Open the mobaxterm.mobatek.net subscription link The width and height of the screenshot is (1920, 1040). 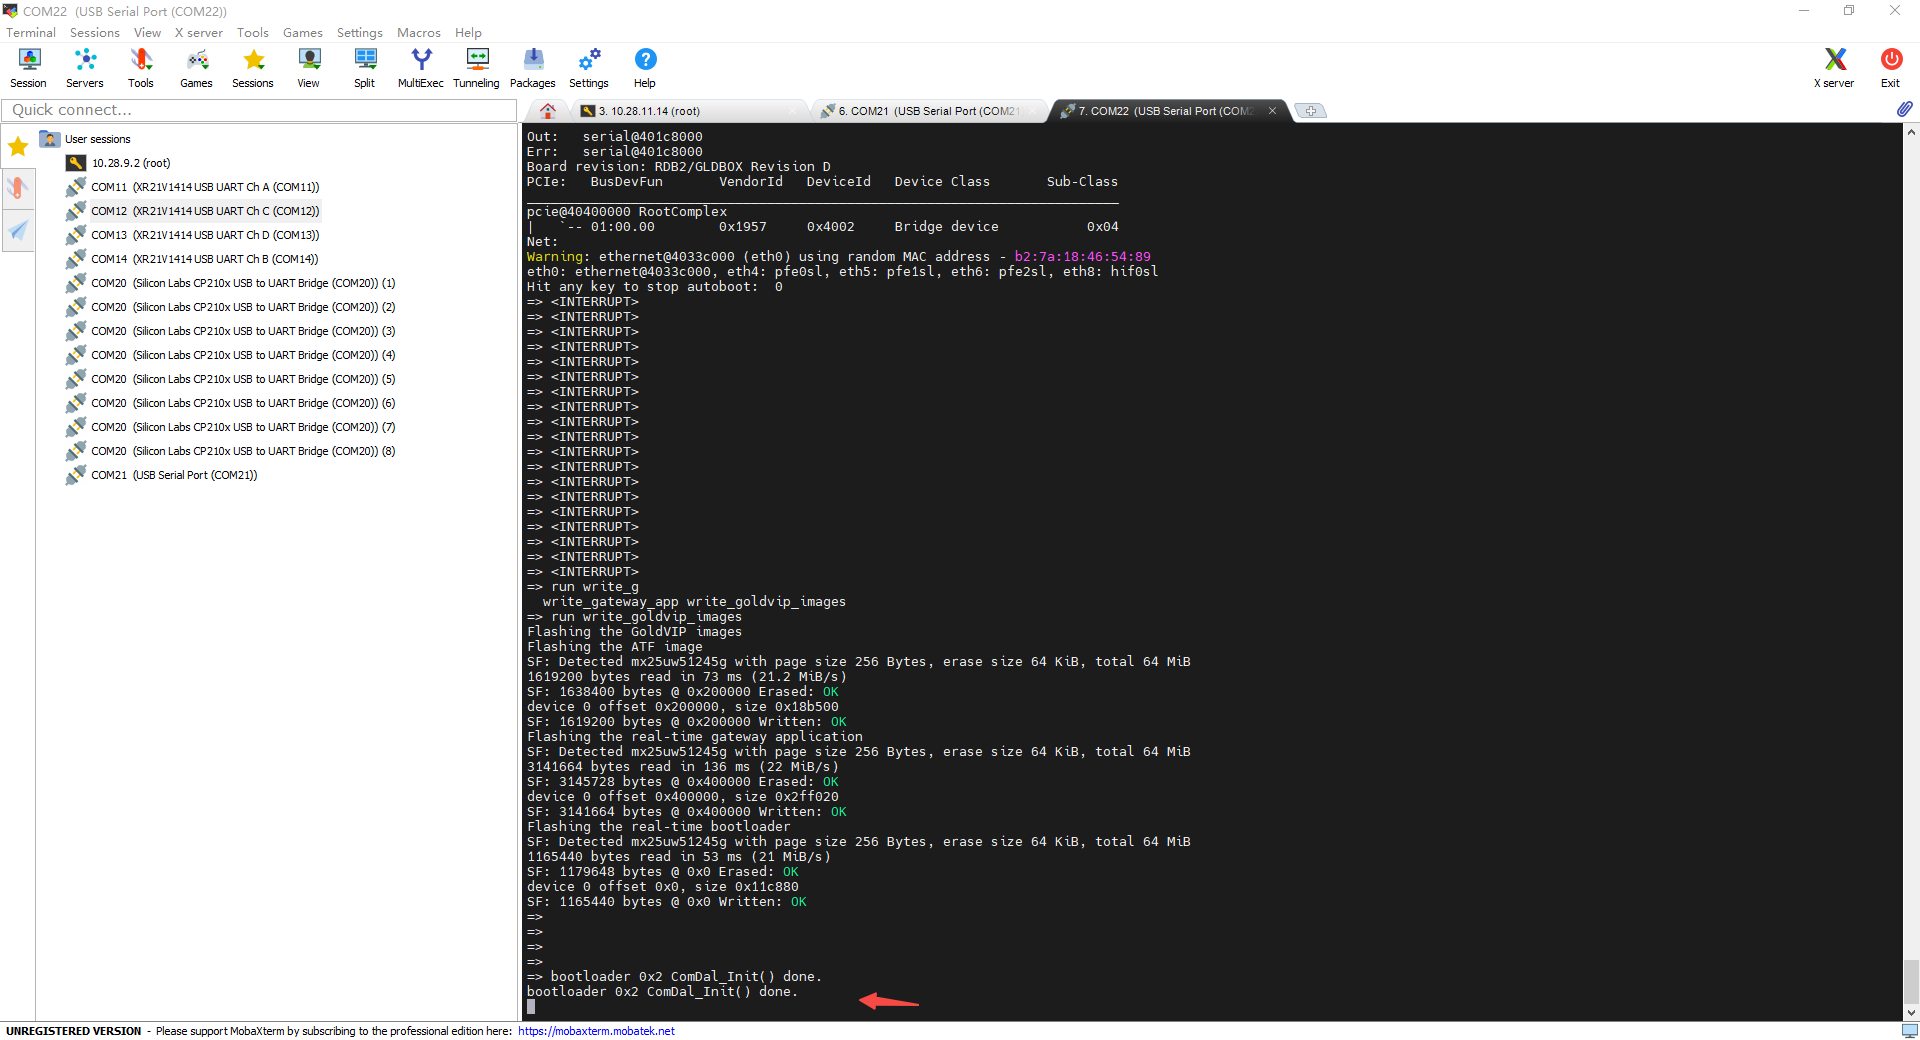[x=596, y=1031]
